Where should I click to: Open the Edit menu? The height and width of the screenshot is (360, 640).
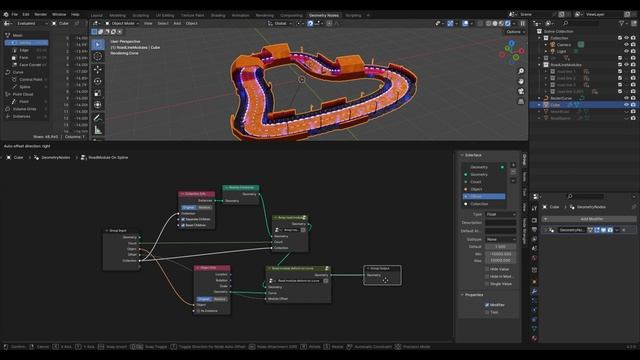click(26, 14)
